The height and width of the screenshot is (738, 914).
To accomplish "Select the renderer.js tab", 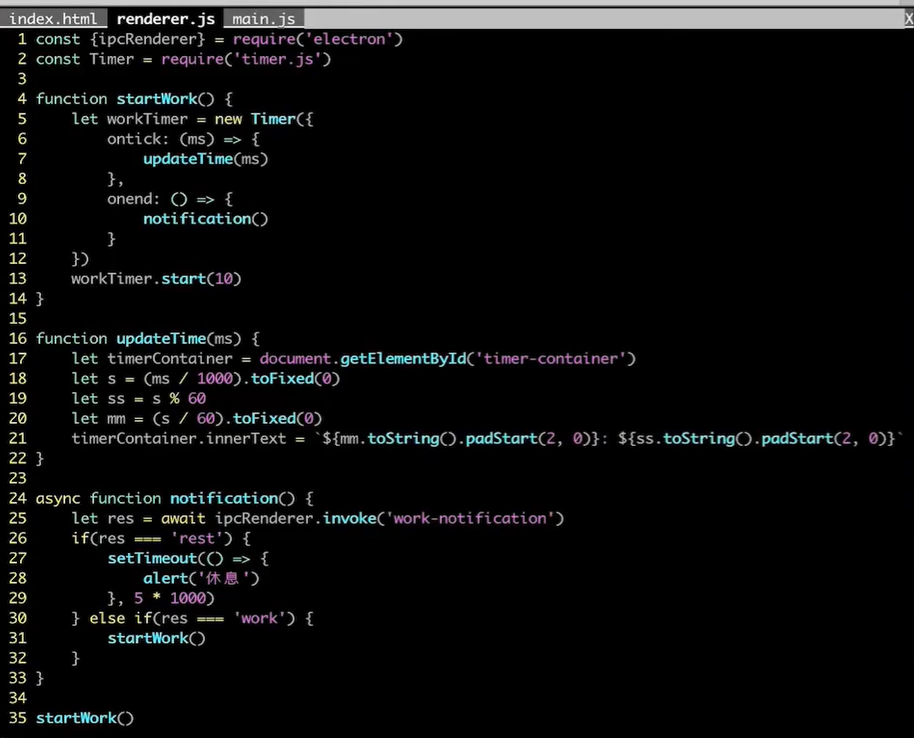I will [165, 18].
